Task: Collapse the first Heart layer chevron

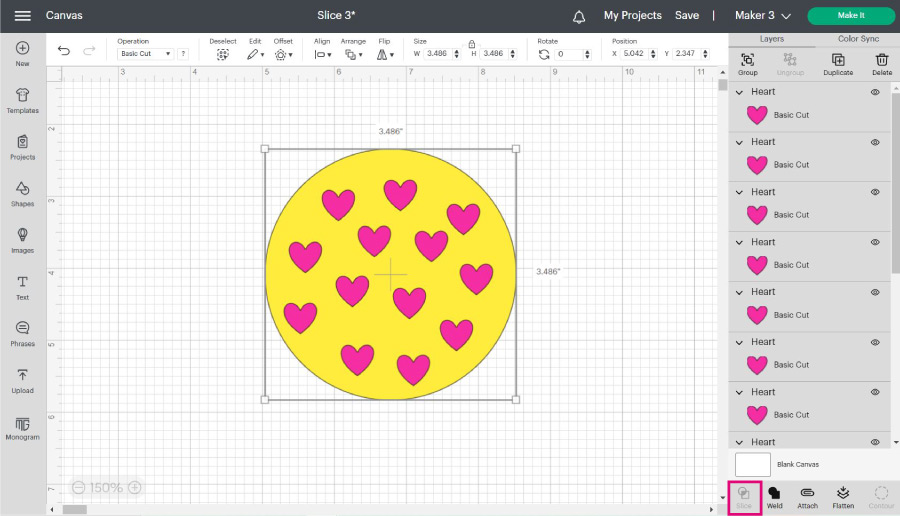Action: (739, 92)
